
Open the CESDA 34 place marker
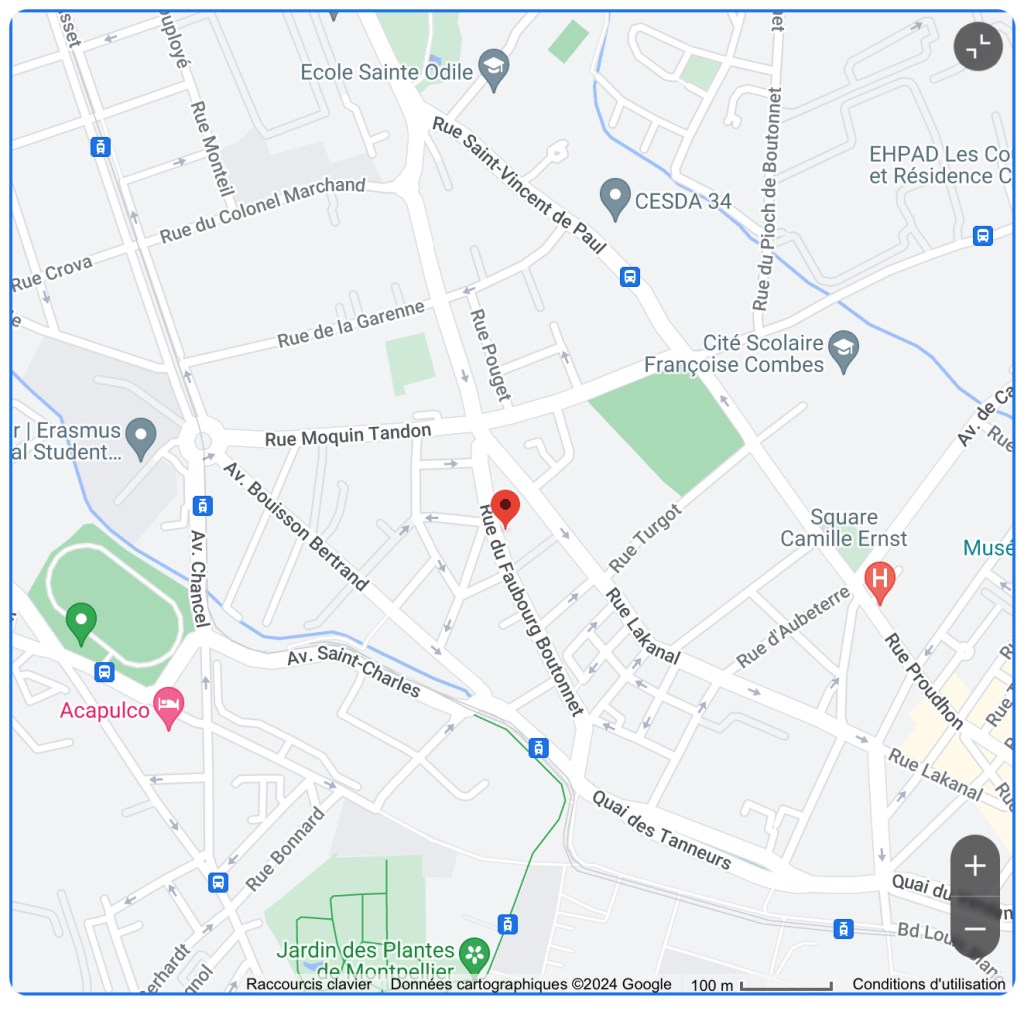(x=615, y=199)
